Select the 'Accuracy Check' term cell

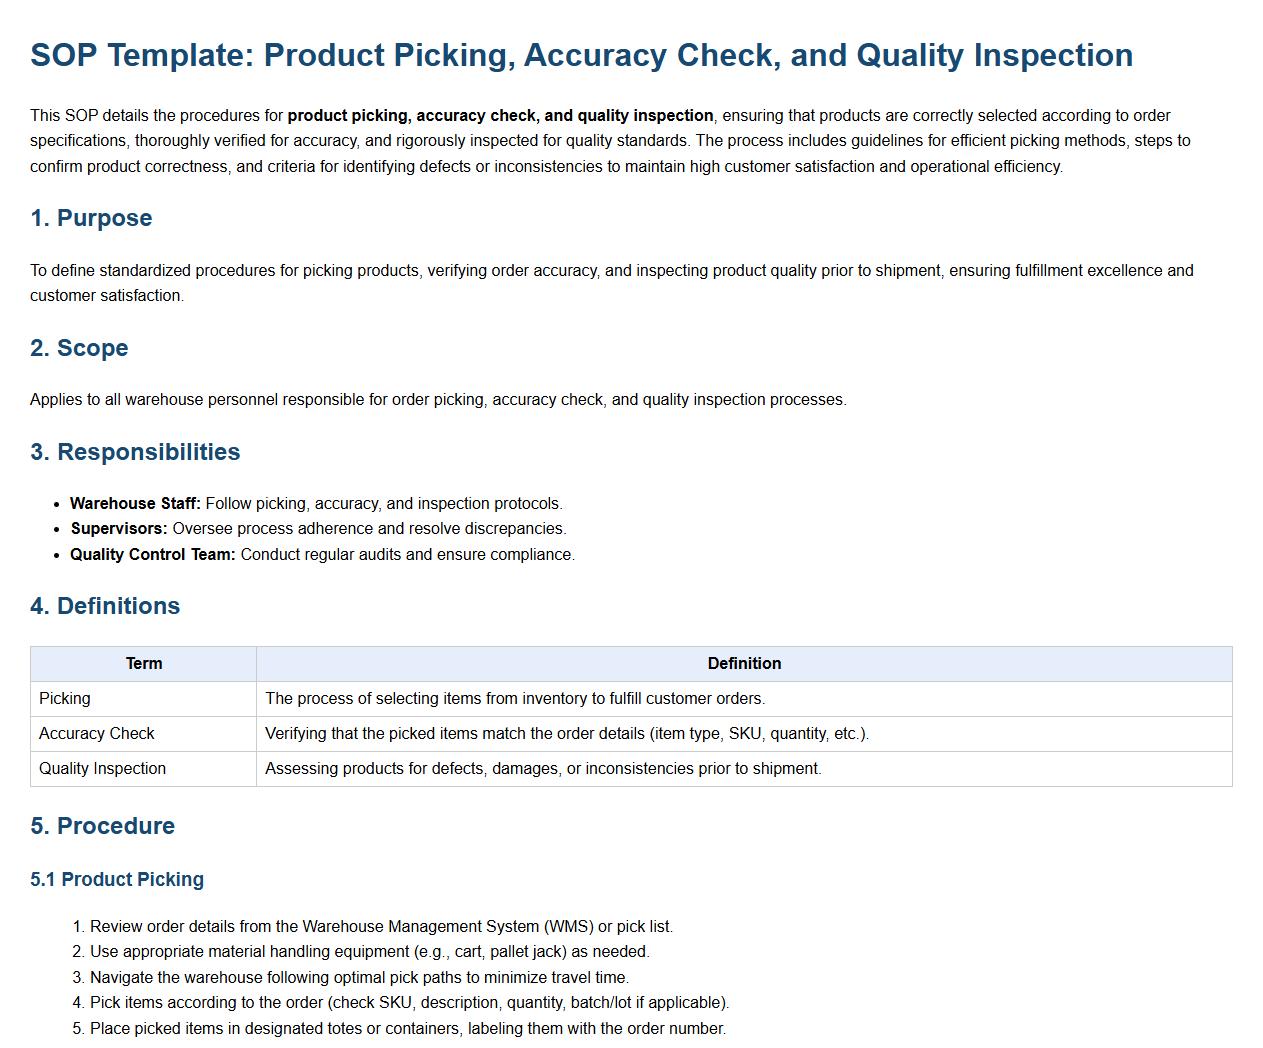(97, 734)
